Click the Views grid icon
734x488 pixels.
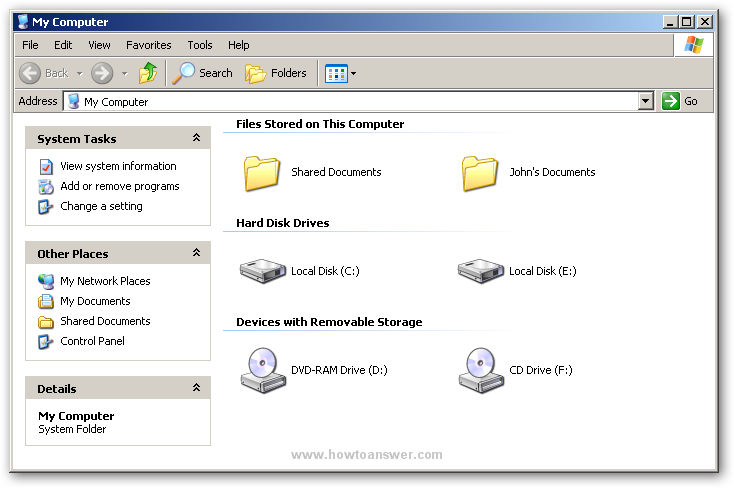pyautogui.click(x=337, y=74)
